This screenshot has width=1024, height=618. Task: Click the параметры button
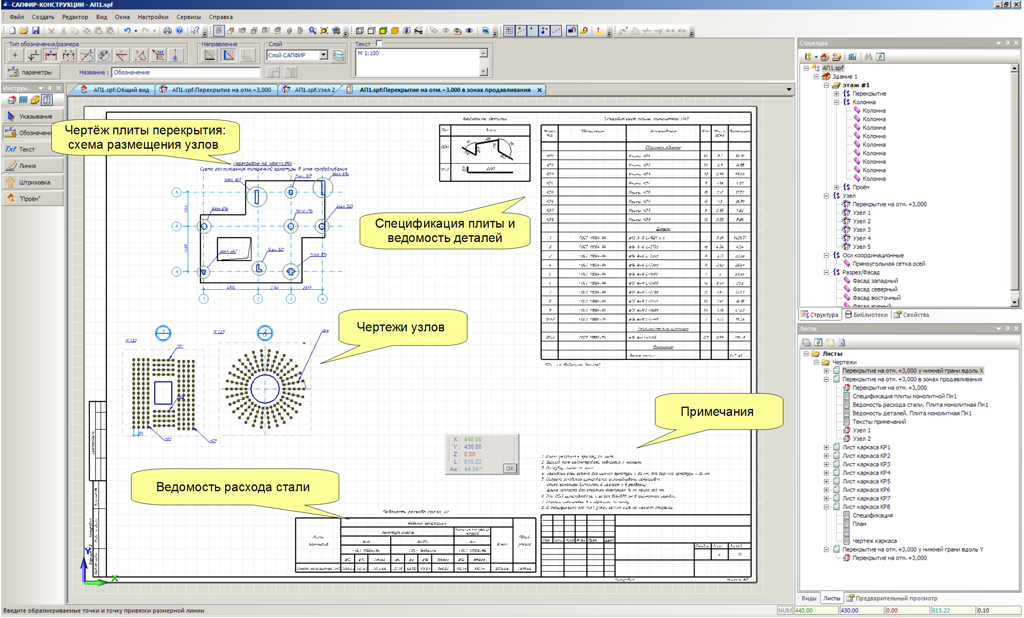pos(31,72)
